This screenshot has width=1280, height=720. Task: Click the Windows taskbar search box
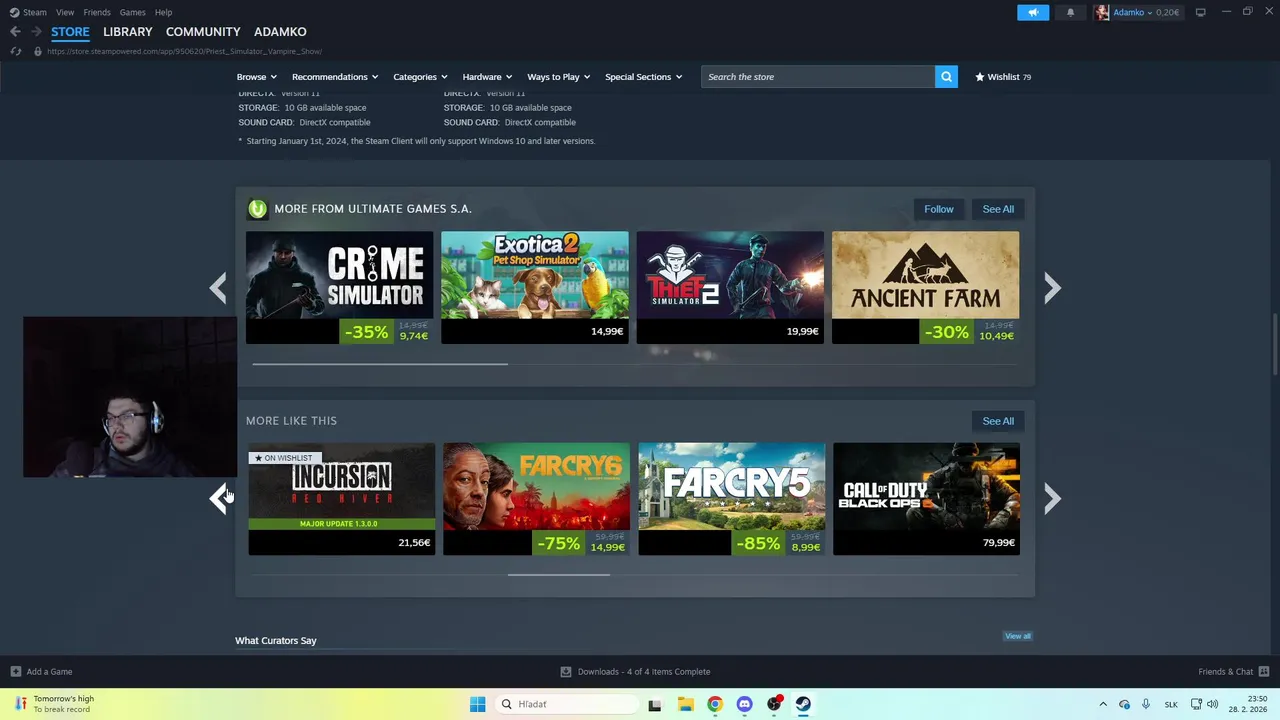click(x=567, y=704)
